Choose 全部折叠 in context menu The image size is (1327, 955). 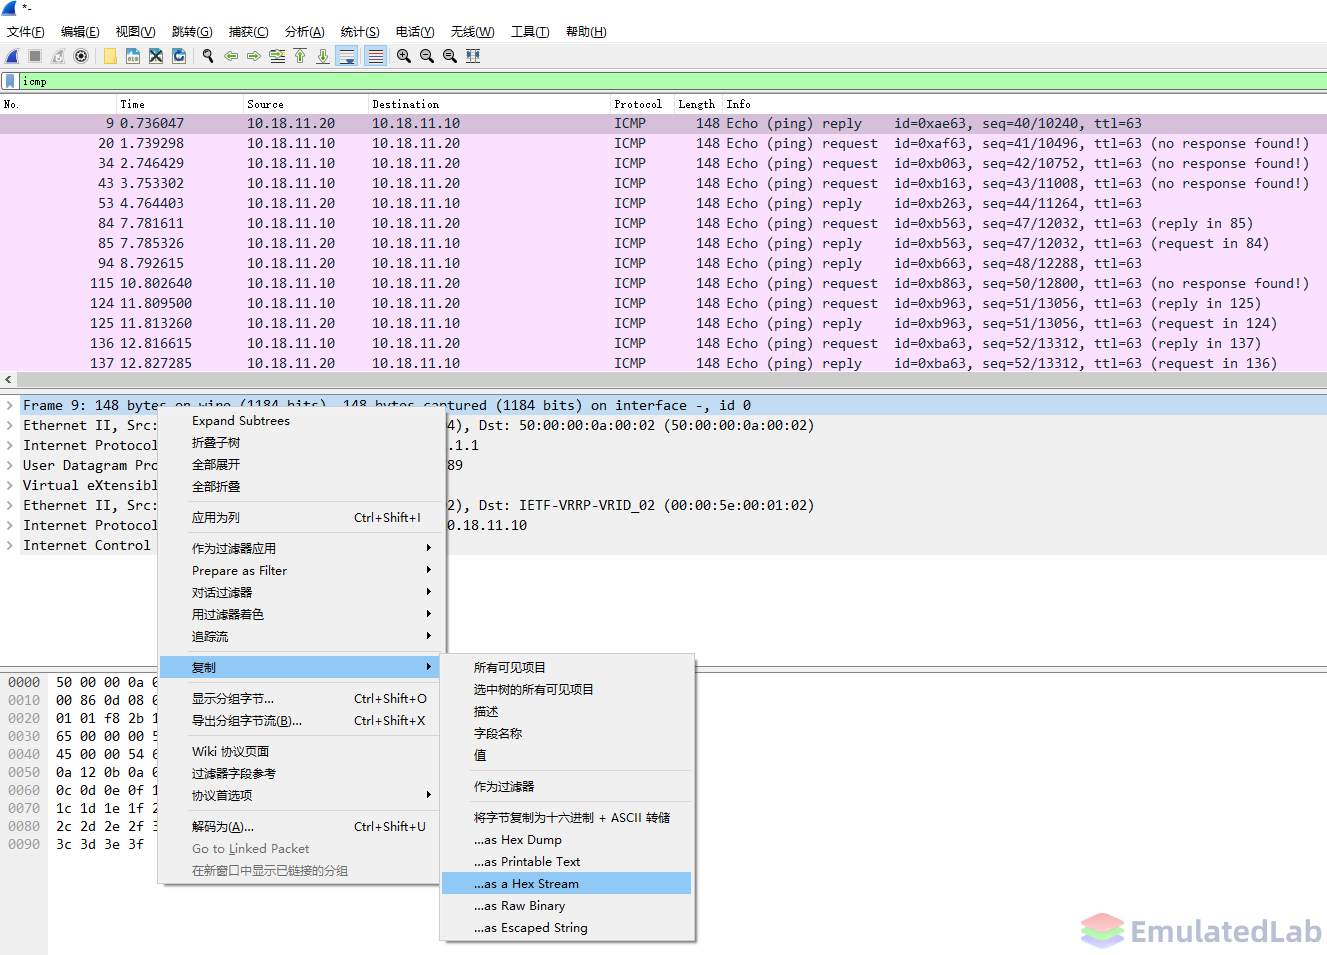301,486
